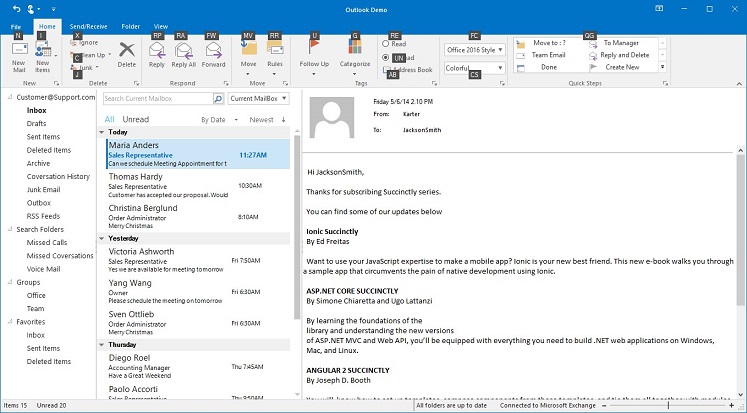
Task: Click the Reply icon in Respond group
Action: 157,50
